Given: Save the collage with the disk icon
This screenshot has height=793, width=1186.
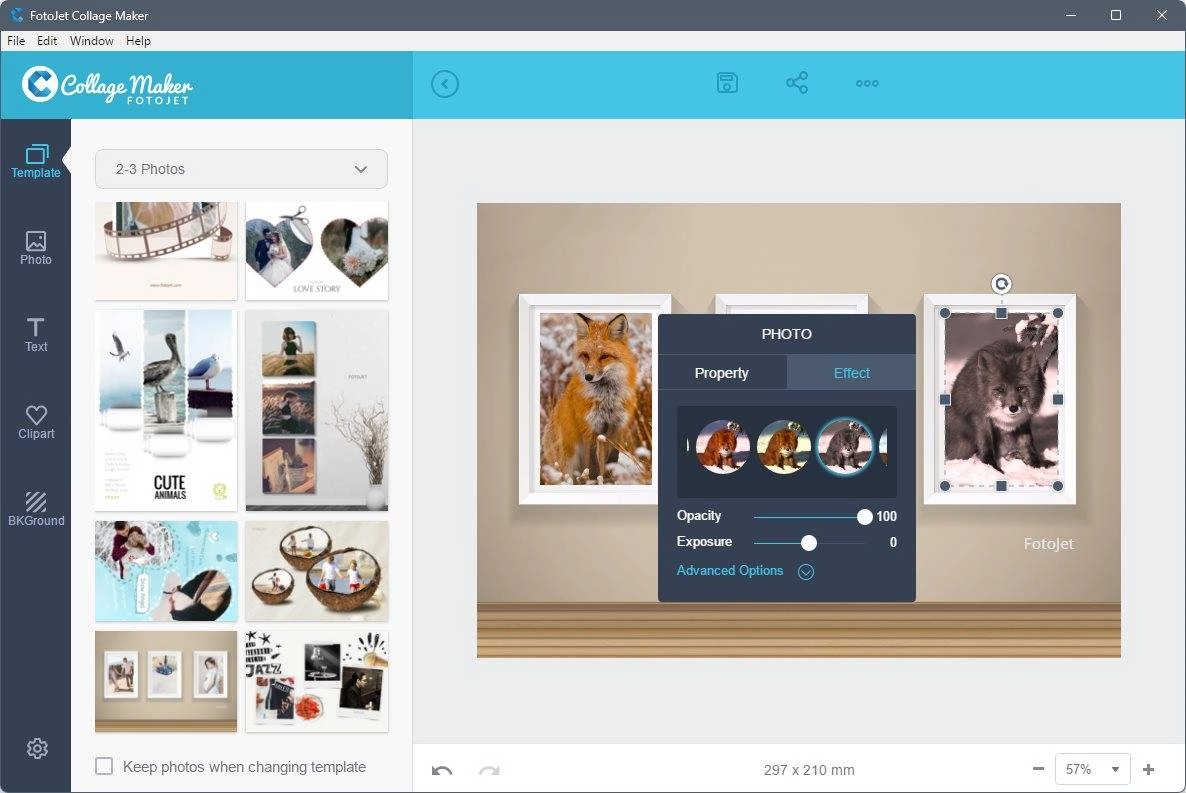Looking at the screenshot, I should tap(727, 82).
